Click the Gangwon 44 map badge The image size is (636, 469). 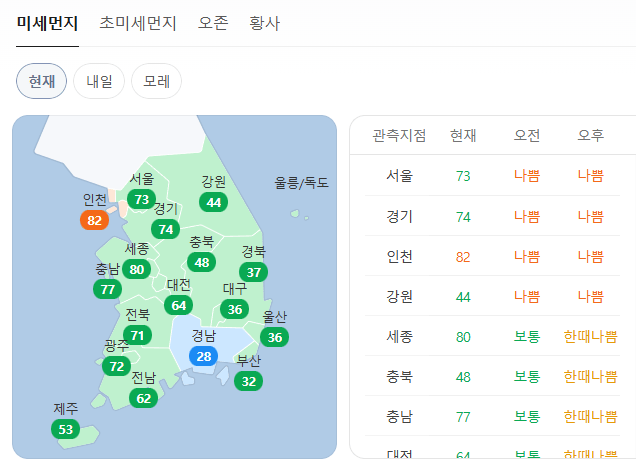point(213,202)
